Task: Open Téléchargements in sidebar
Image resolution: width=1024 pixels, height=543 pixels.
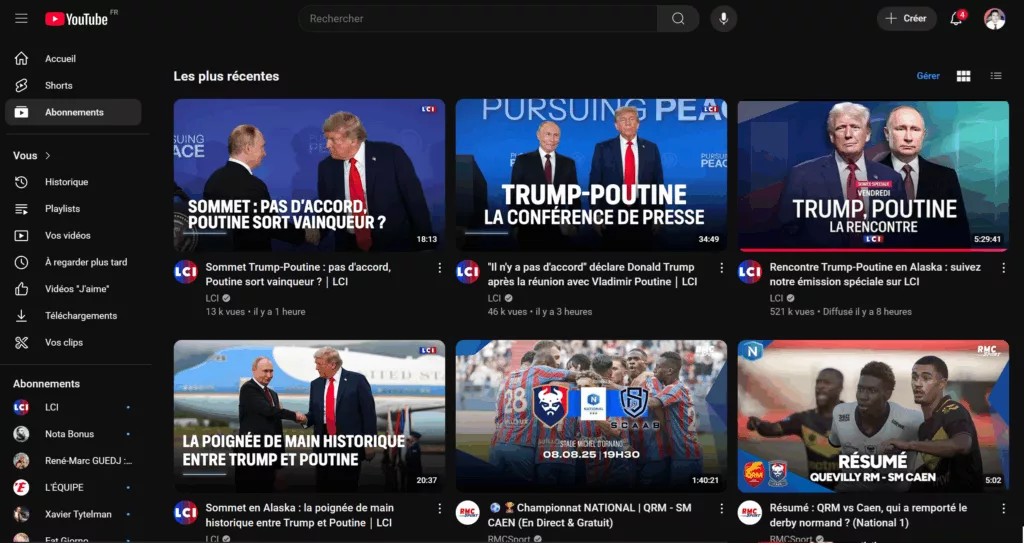Action: point(73,316)
